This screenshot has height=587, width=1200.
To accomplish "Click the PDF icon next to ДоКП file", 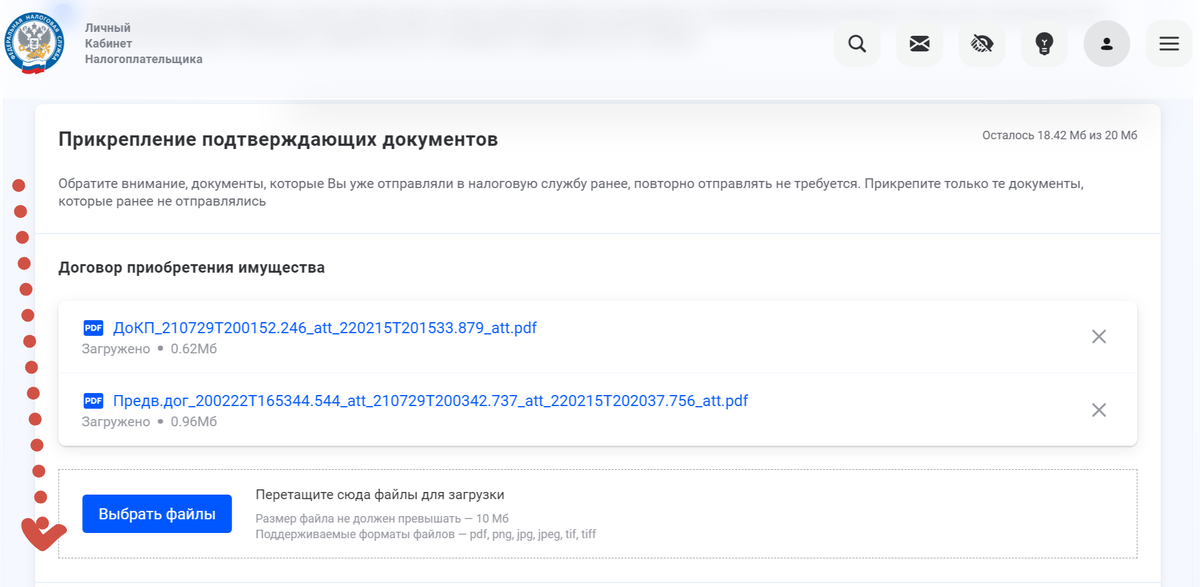I will 93,327.
